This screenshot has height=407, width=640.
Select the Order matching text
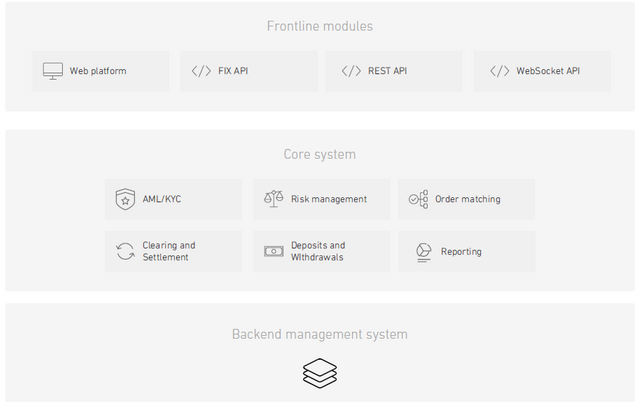[x=468, y=199]
